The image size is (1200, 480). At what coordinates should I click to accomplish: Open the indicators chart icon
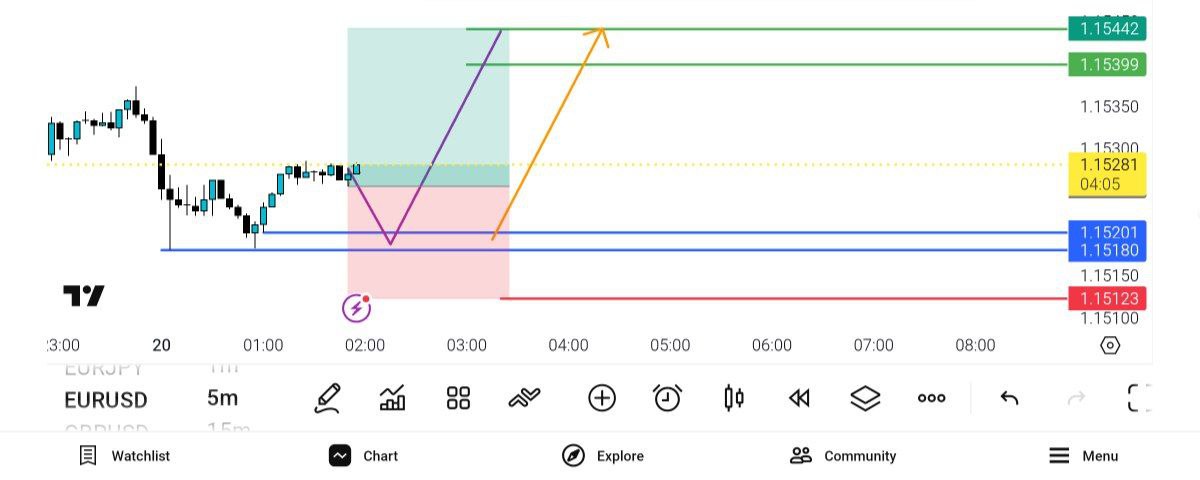tap(393, 399)
